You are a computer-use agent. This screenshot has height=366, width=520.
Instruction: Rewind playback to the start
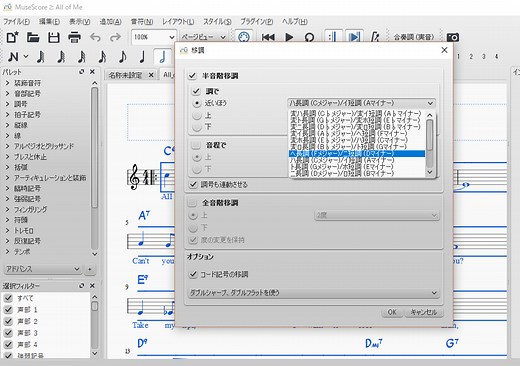[268, 37]
